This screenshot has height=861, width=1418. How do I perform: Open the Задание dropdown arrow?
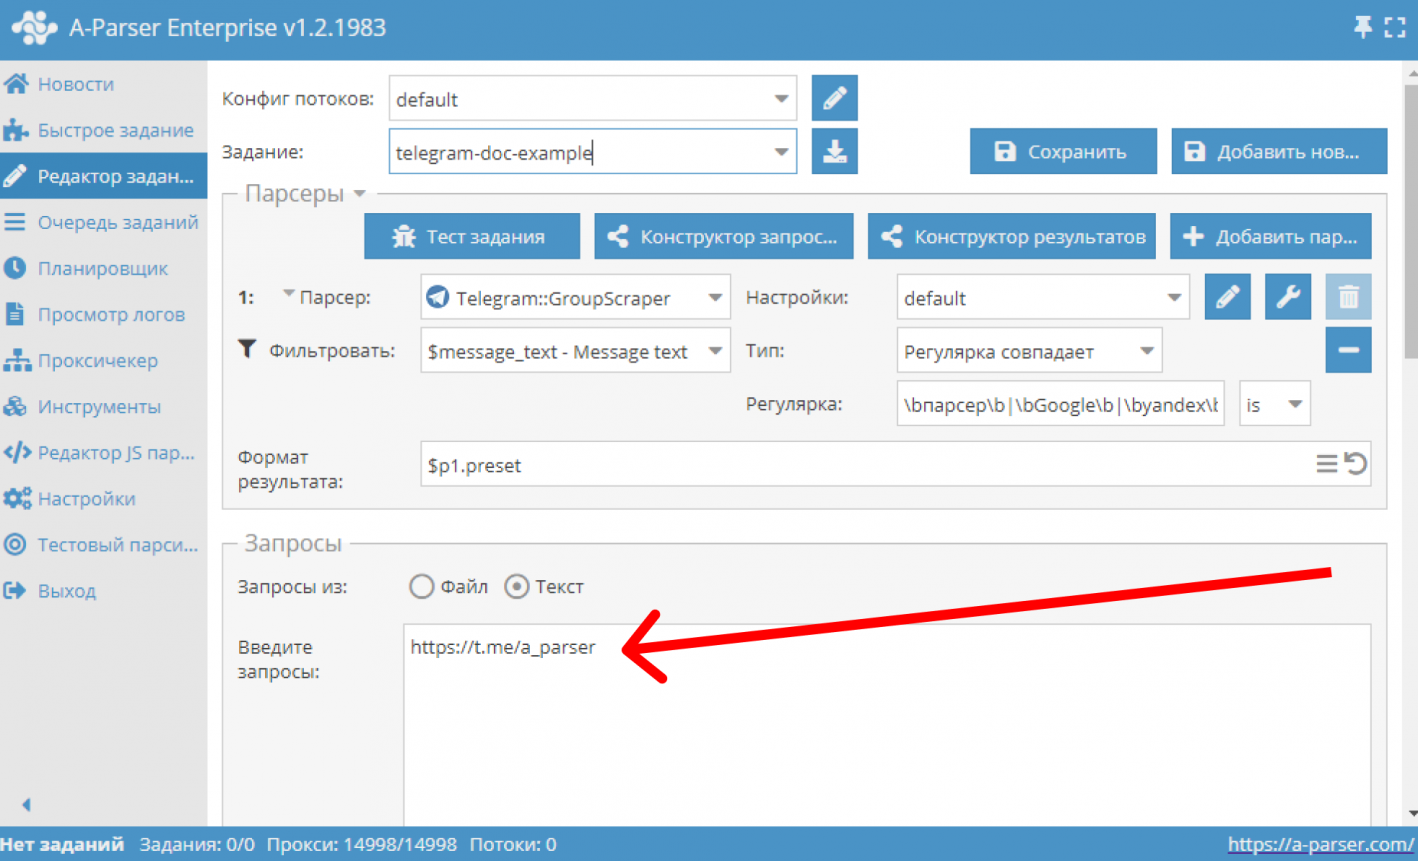point(781,152)
